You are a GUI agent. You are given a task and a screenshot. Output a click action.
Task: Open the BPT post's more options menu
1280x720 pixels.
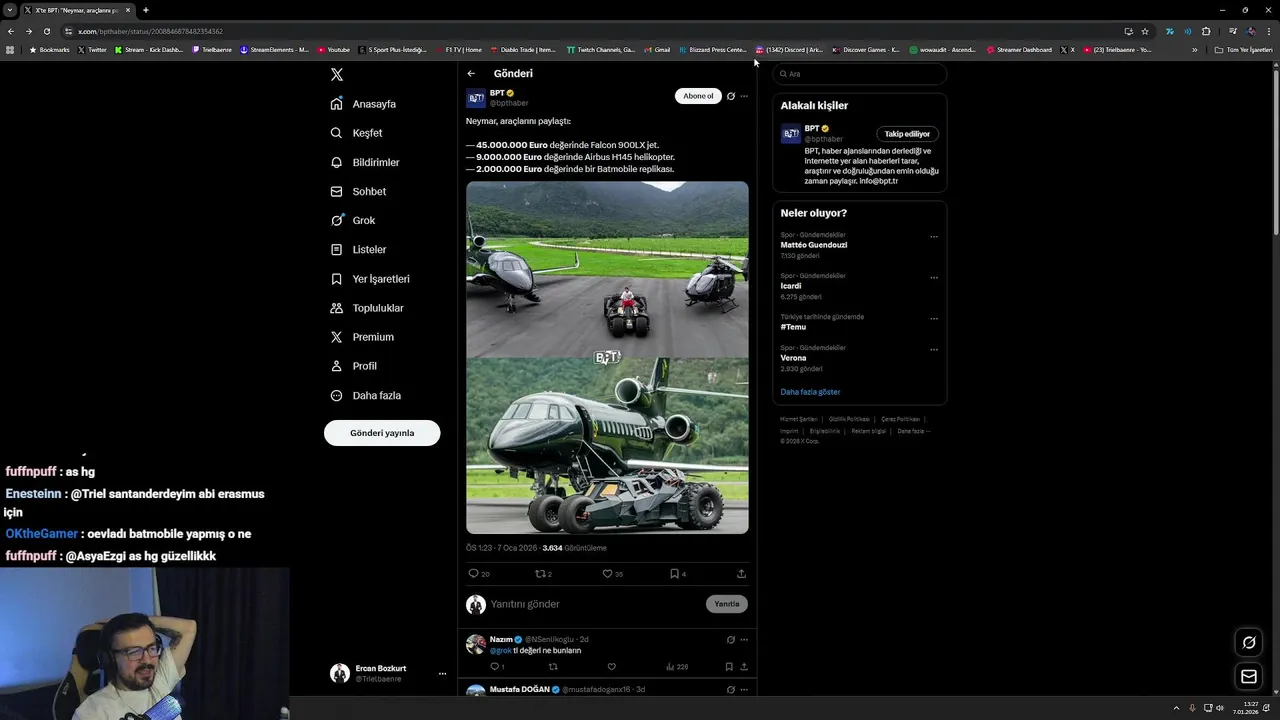point(744,96)
